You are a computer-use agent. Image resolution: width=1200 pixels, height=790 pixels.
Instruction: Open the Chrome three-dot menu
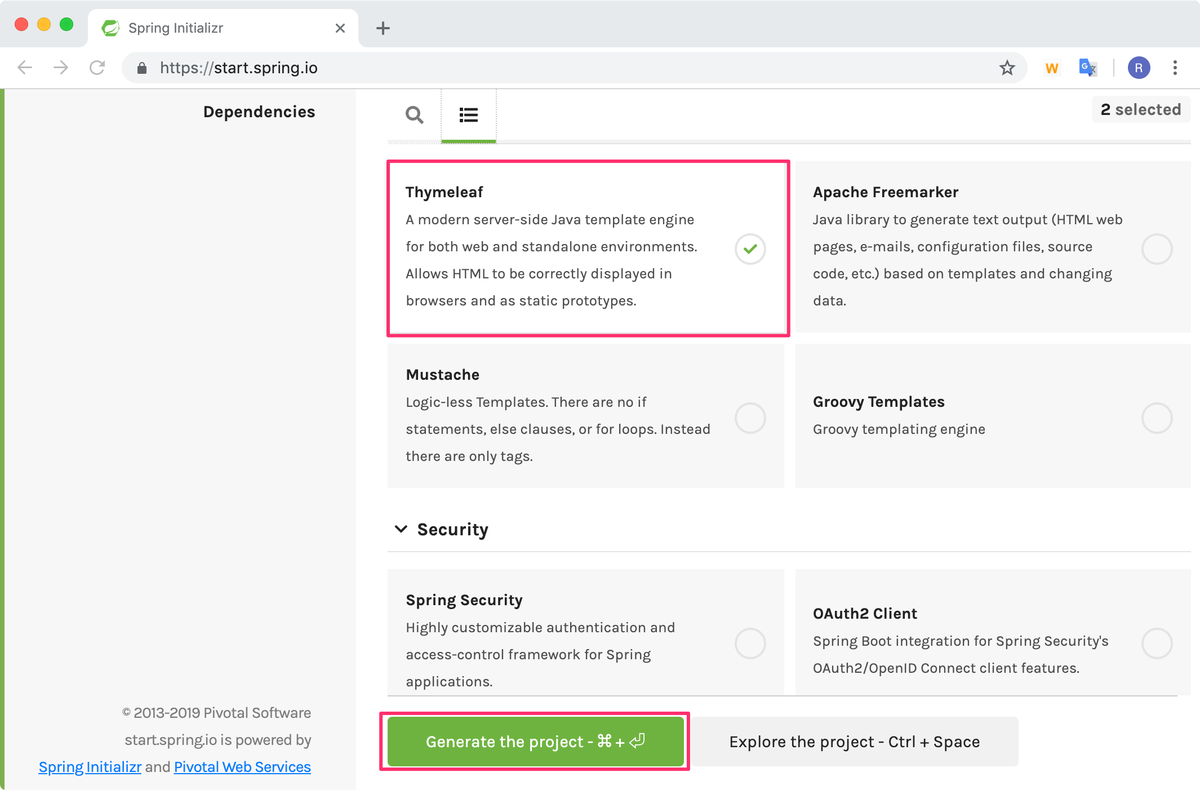[x=1176, y=68]
